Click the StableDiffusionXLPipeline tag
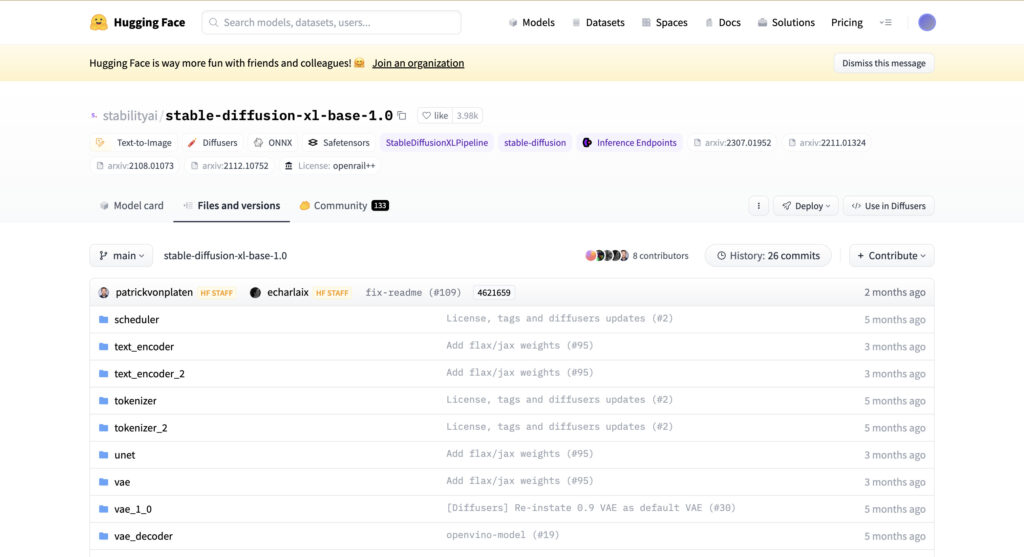 [x=436, y=142]
